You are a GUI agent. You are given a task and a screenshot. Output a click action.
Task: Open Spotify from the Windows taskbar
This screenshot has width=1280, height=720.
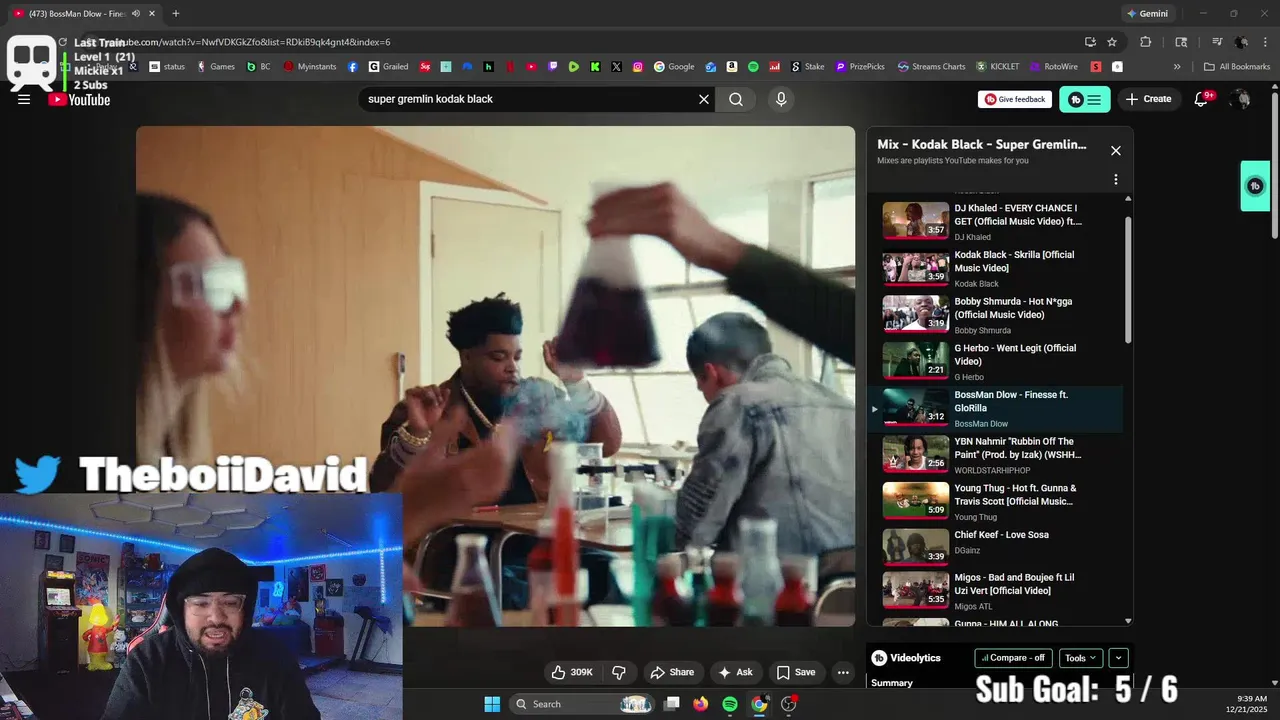(730, 704)
